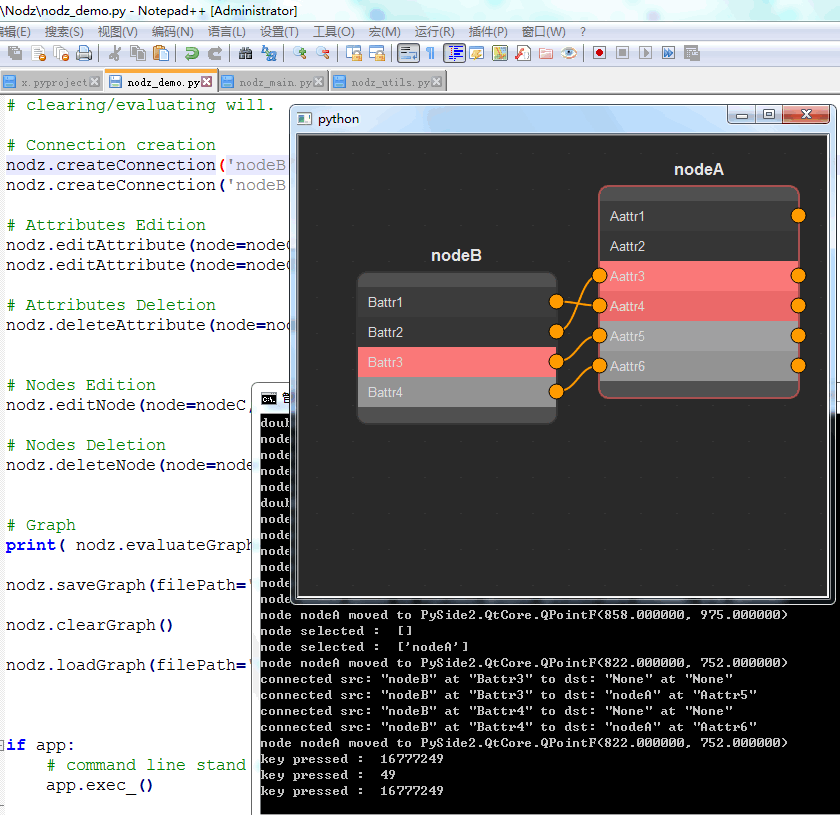Run macro multiple times via double-arrow icon
The image size is (840, 815).
click(x=668, y=53)
